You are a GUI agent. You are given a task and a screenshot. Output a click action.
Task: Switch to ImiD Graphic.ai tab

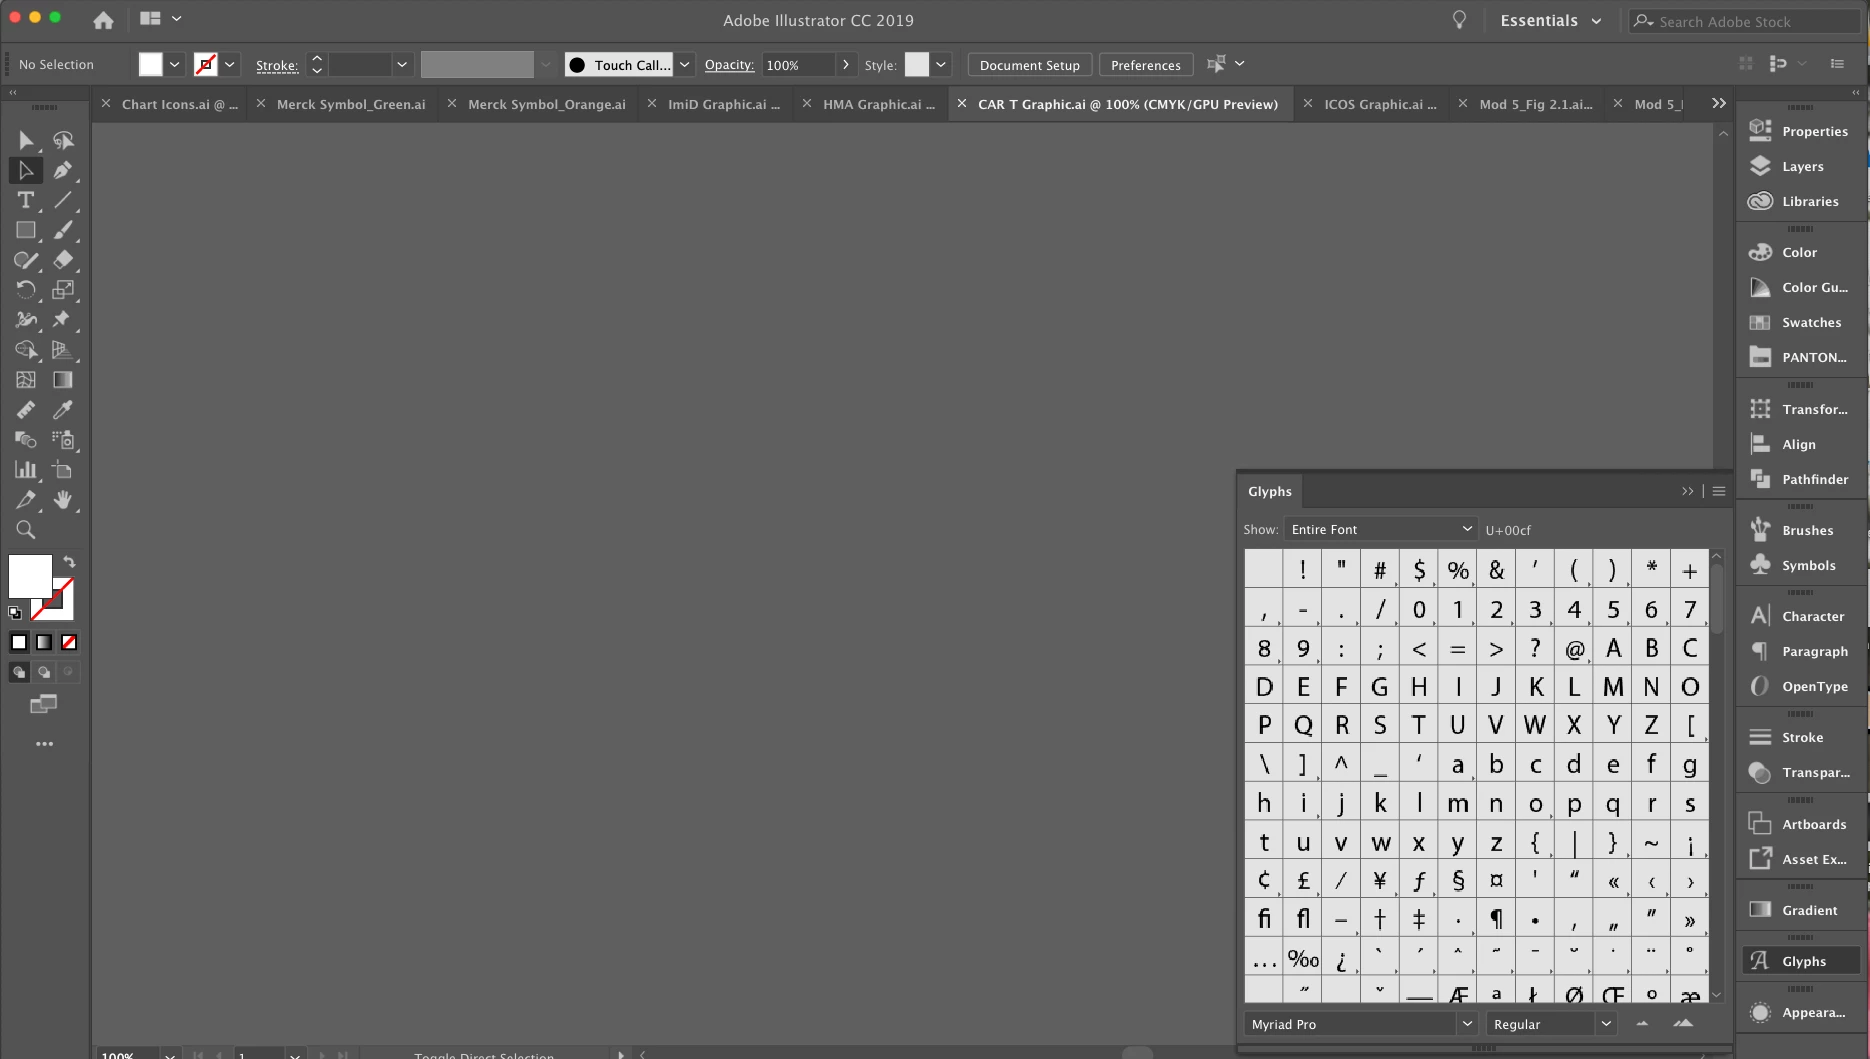coord(724,104)
